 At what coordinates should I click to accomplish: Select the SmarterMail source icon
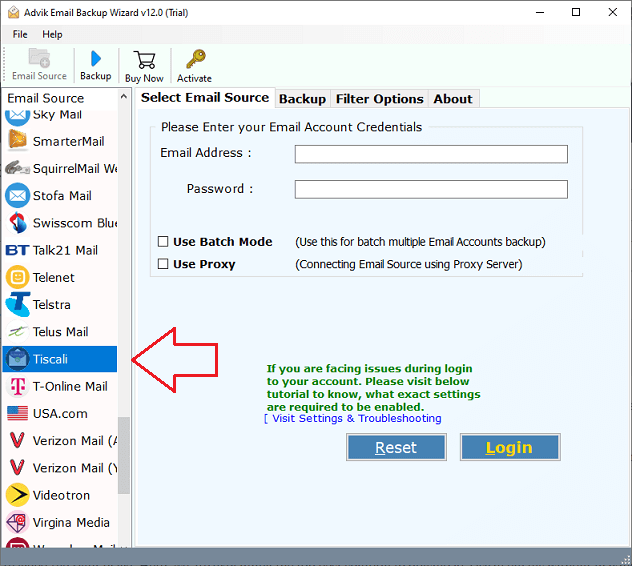(x=17, y=141)
